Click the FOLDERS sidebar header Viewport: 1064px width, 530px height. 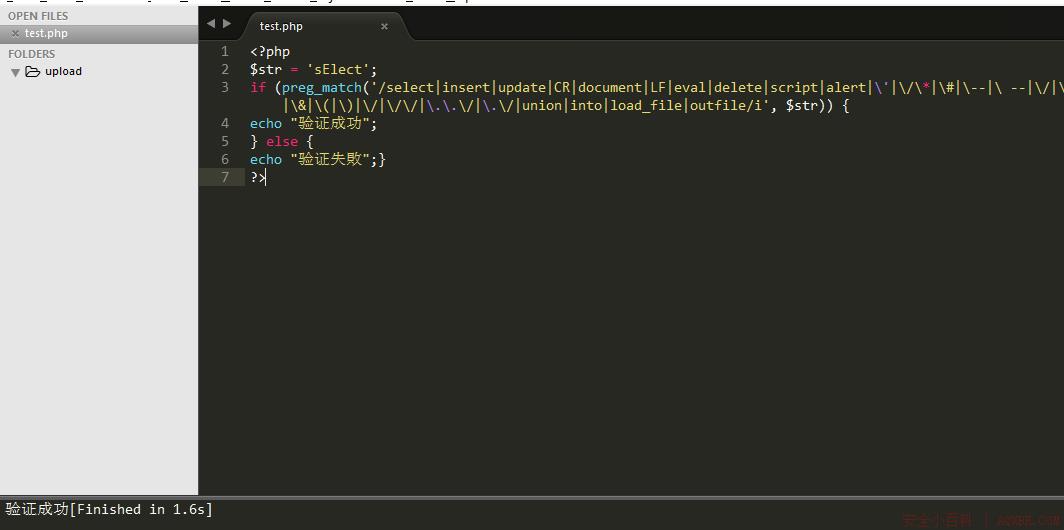(32, 54)
